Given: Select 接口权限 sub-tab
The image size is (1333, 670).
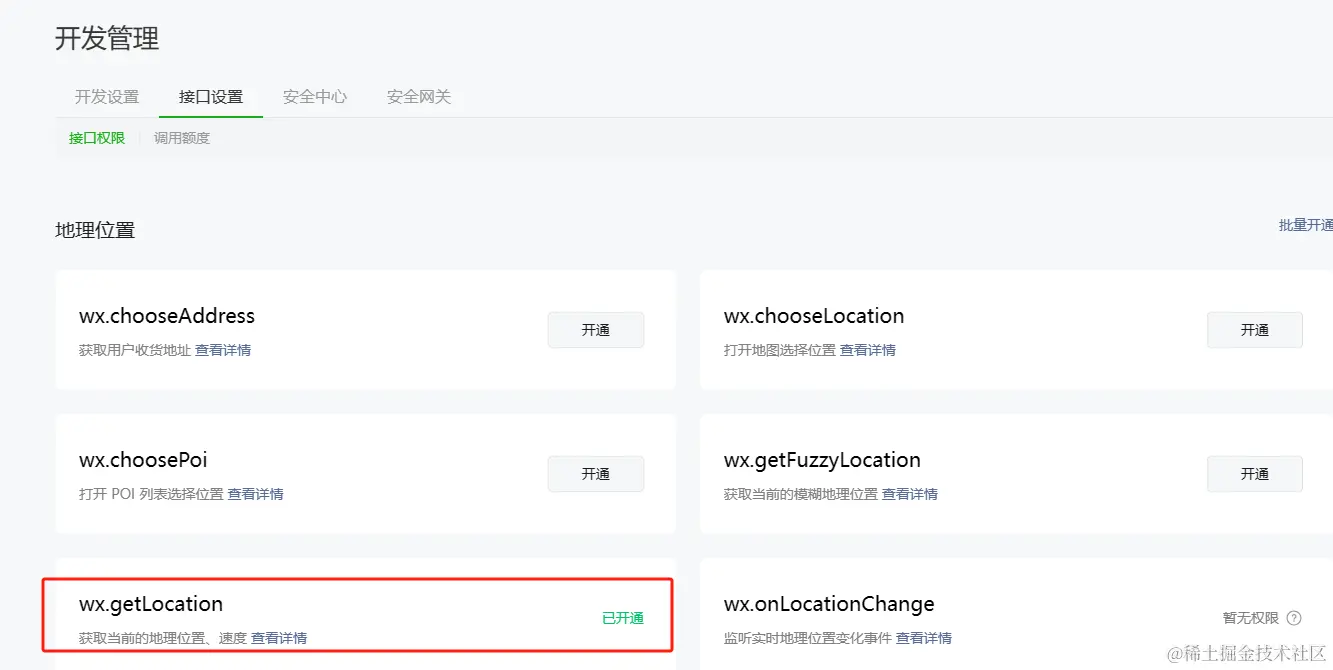Looking at the screenshot, I should (97, 138).
